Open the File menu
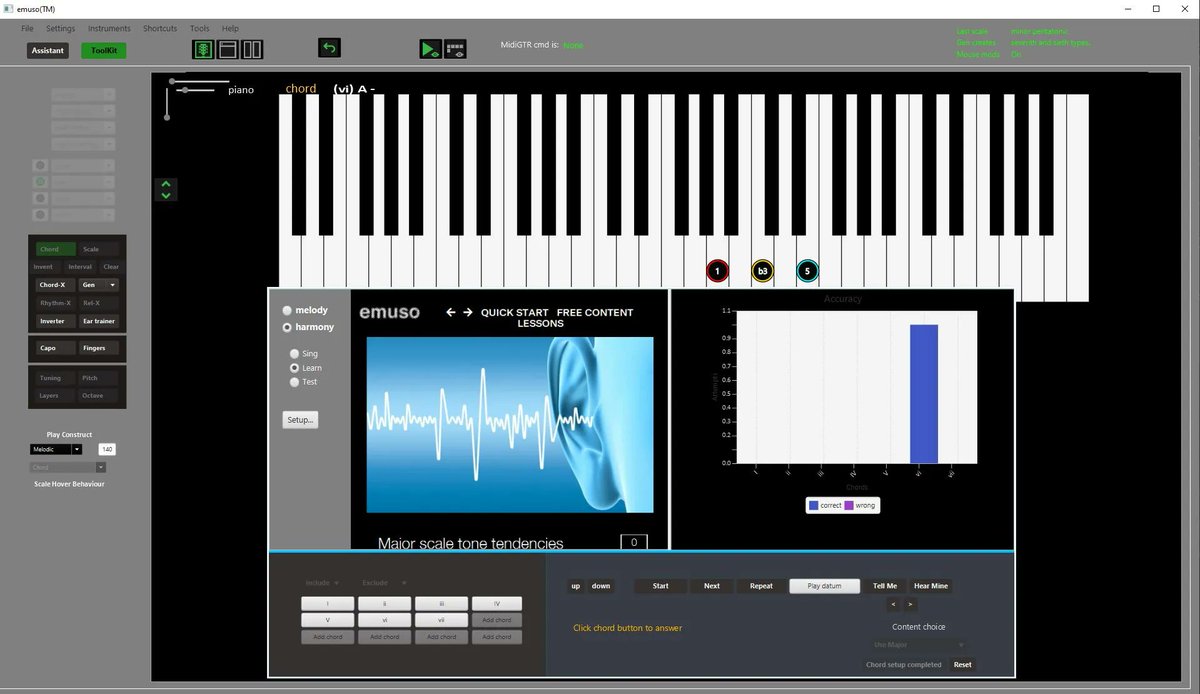 click(28, 29)
